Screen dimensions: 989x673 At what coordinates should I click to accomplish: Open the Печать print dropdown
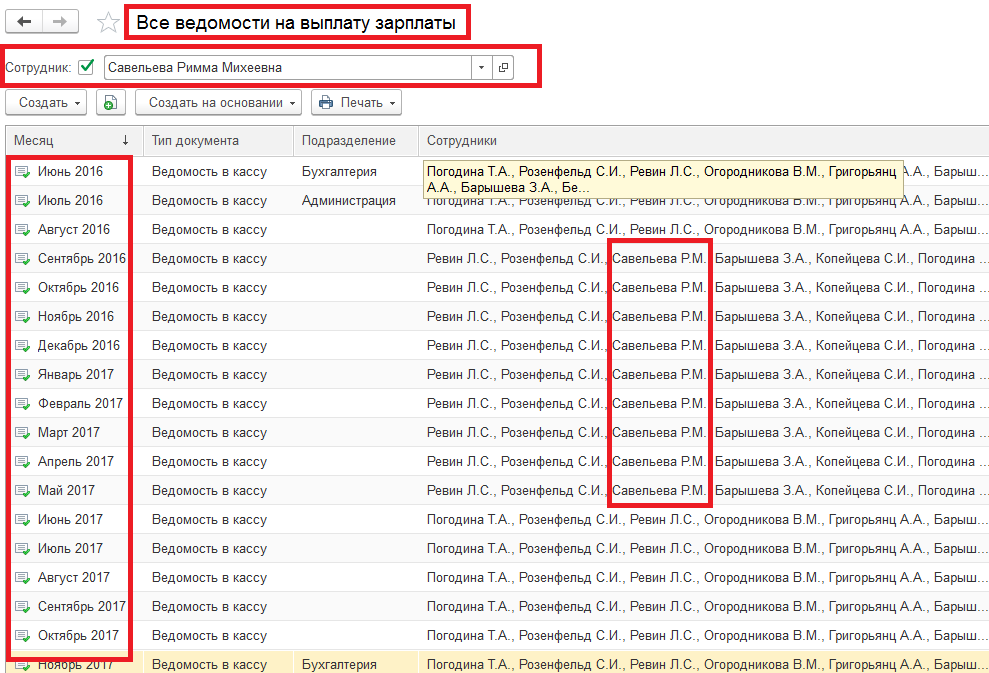click(356, 102)
